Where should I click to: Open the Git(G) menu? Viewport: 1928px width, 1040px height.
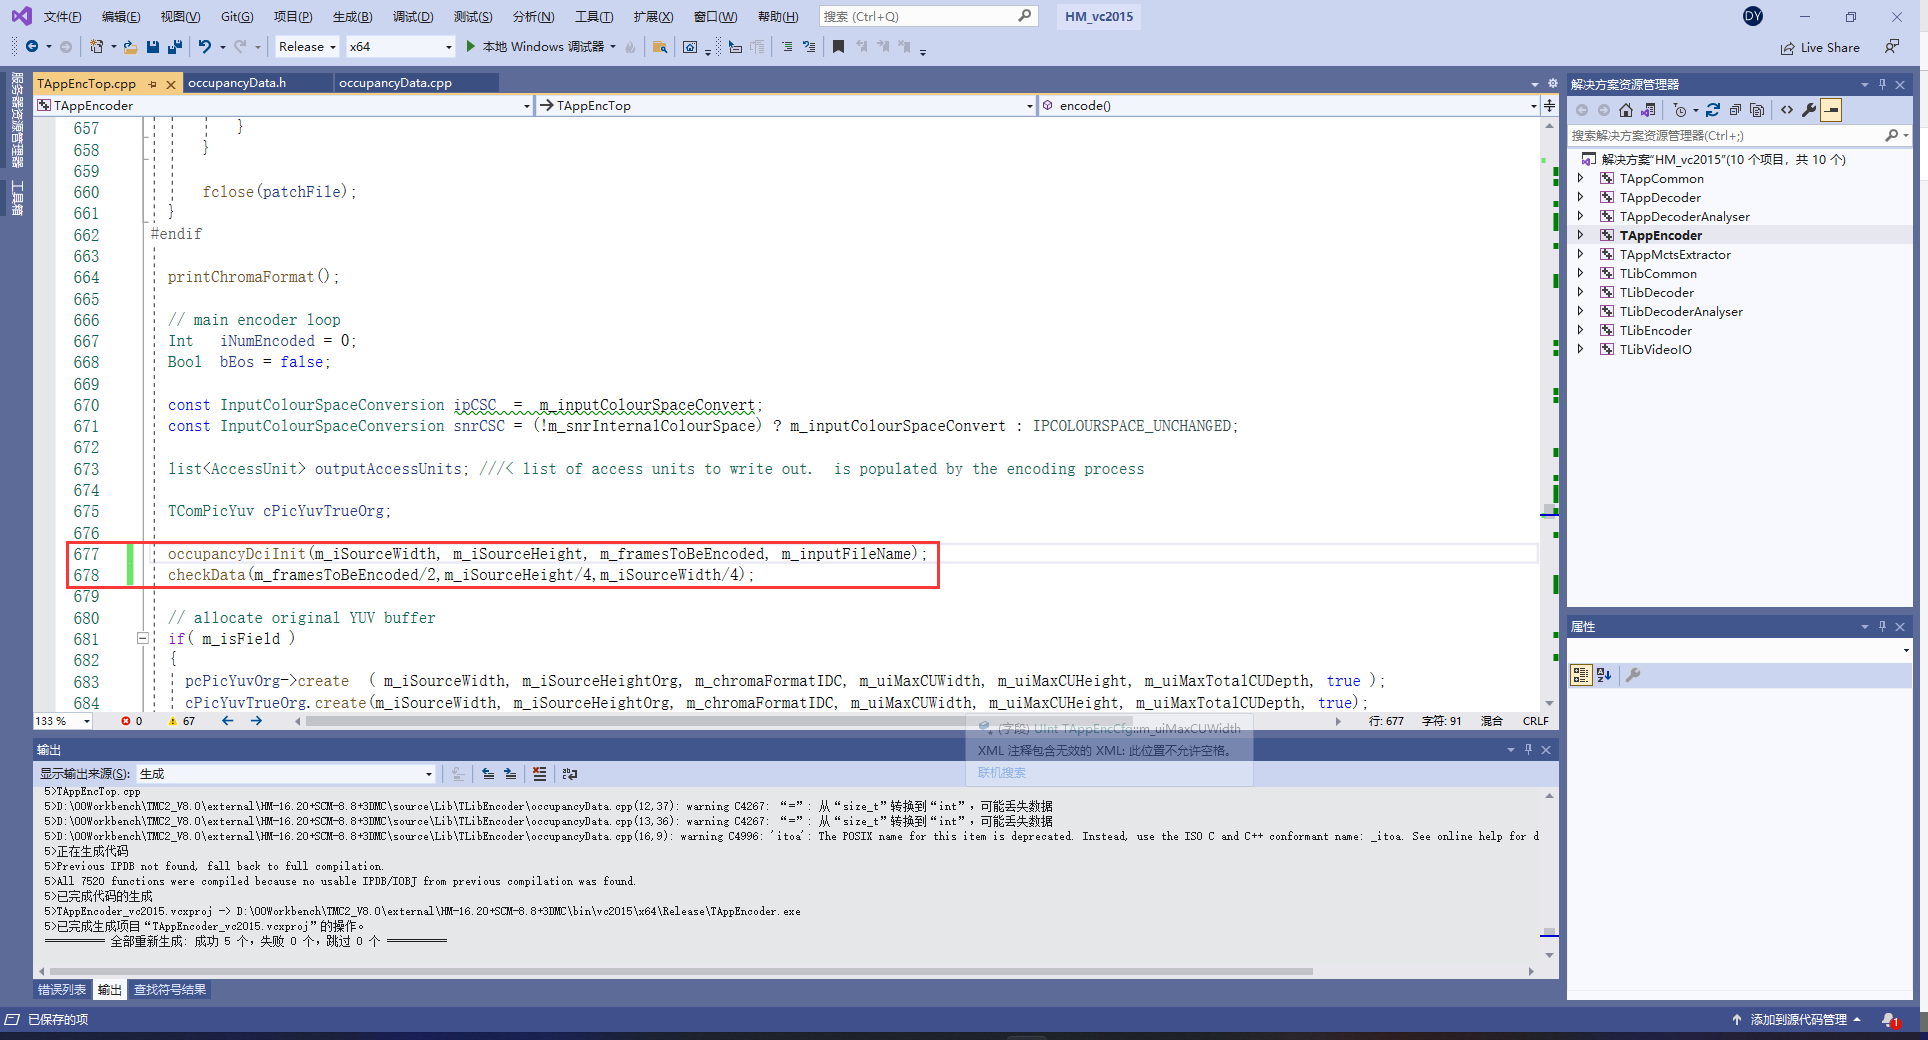[237, 16]
